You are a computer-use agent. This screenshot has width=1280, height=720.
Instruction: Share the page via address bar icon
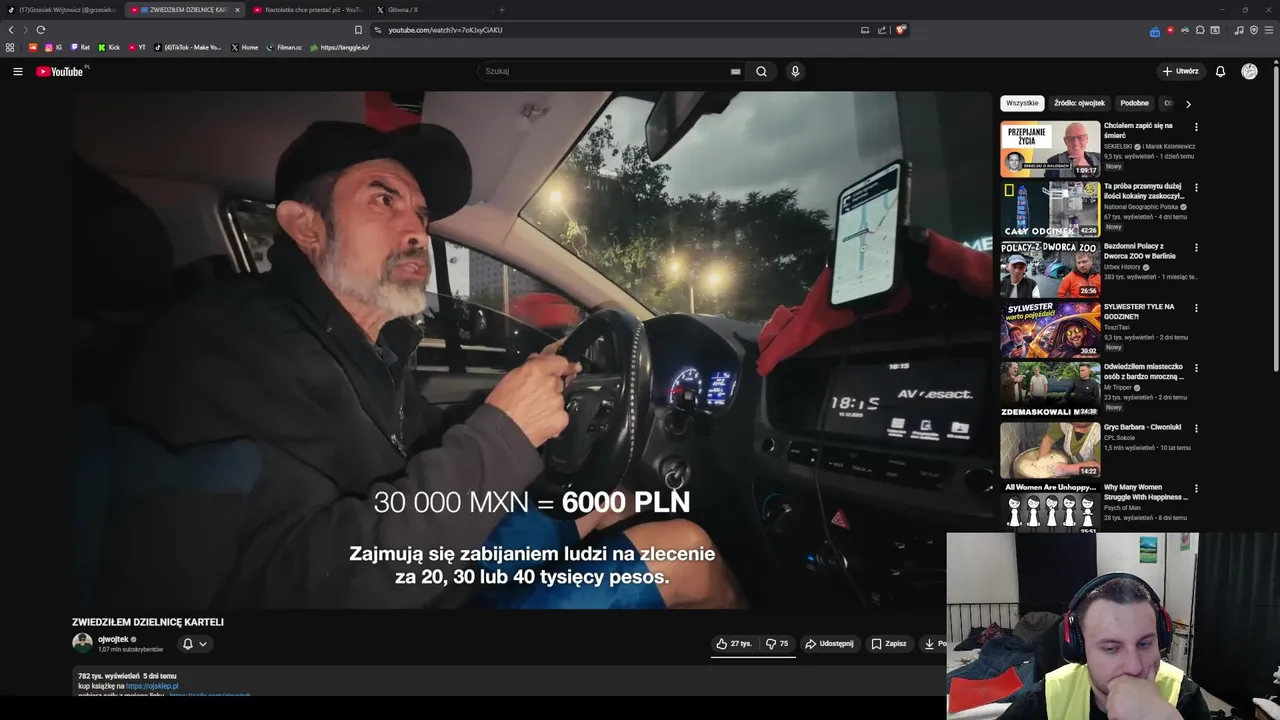click(x=882, y=30)
